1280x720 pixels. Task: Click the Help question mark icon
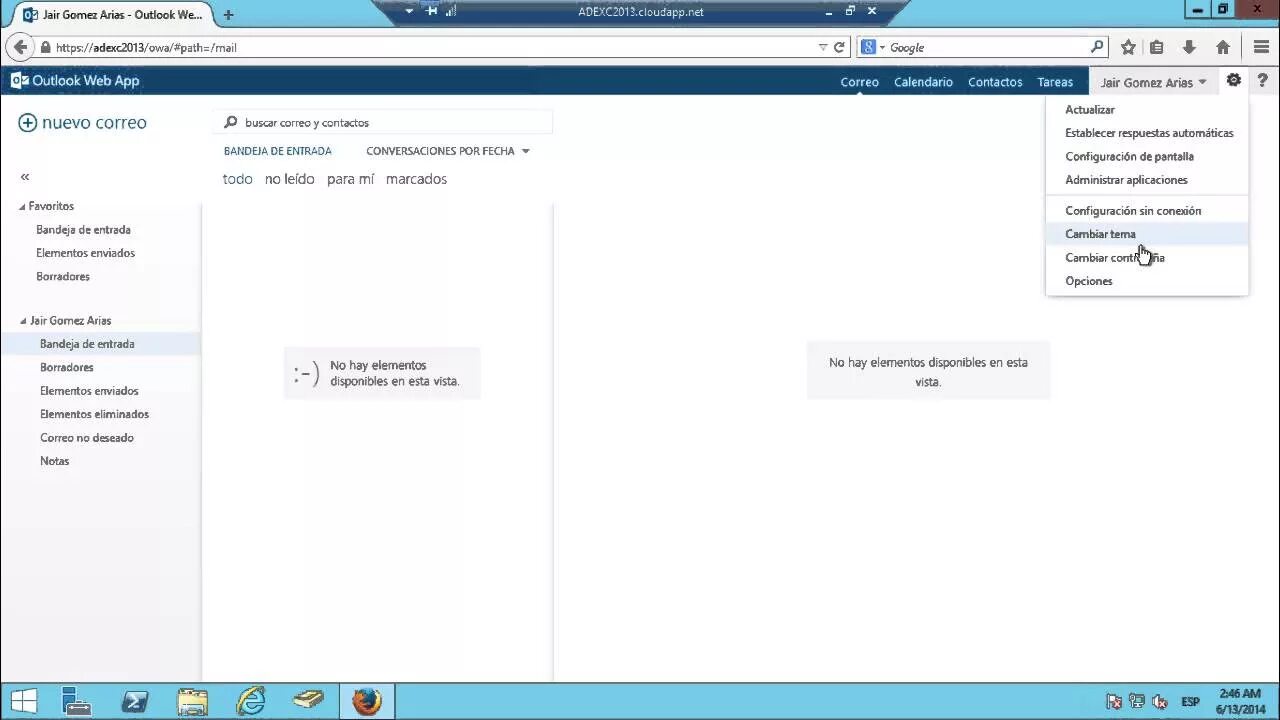1263,81
